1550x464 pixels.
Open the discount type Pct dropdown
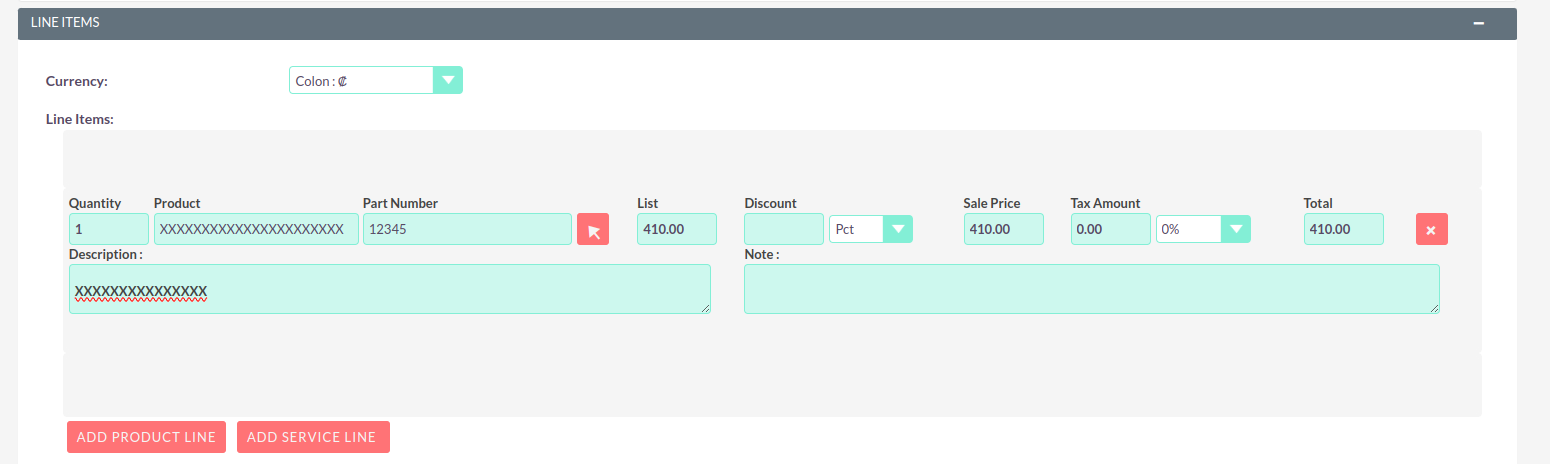(x=870, y=229)
